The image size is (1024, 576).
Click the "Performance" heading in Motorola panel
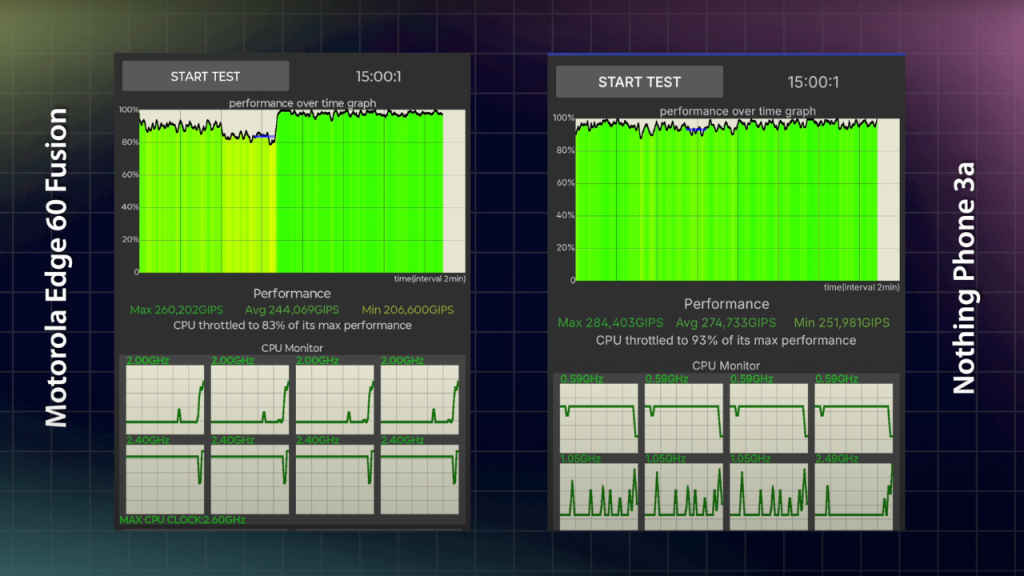tap(292, 293)
